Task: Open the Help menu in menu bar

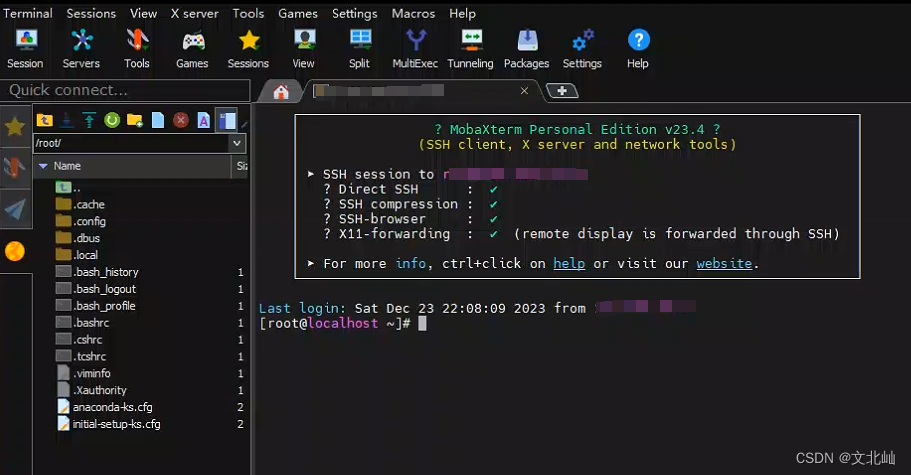Action: click(x=462, y=13)
